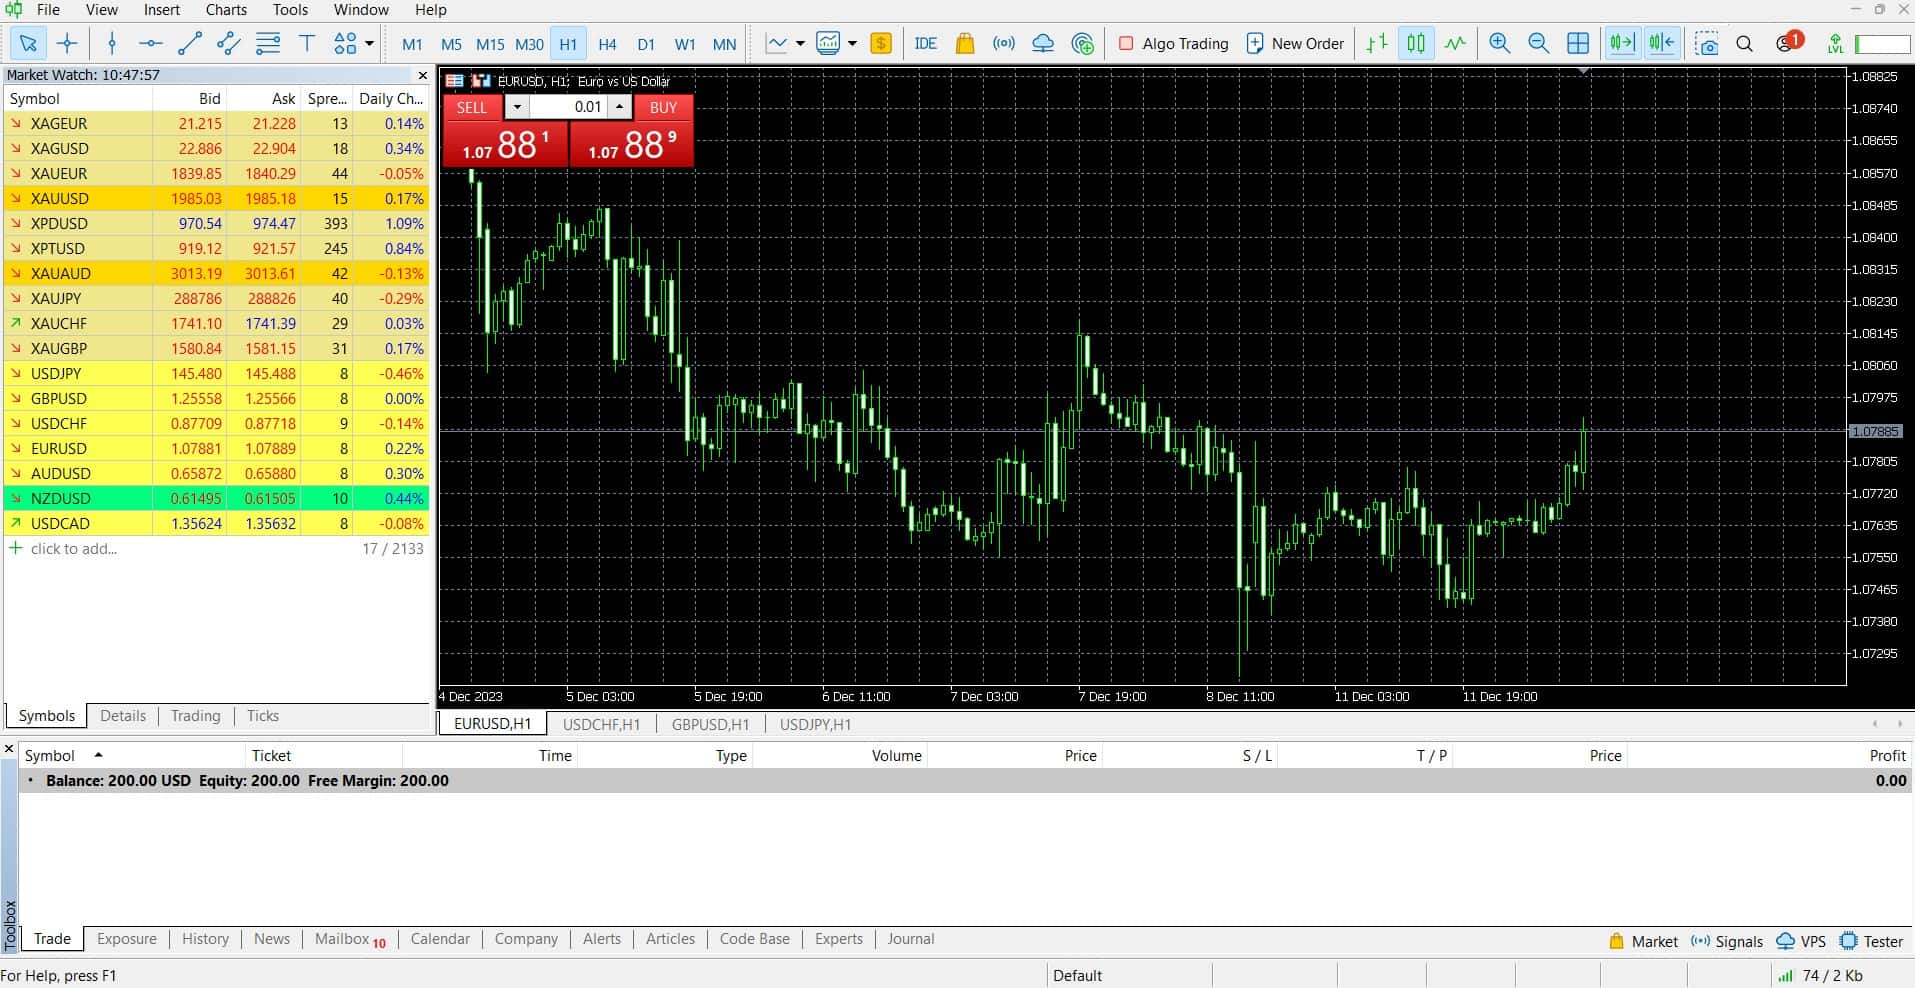The width and height of the screenshot is (1915, 988).
Task: Open the VPS cloud hosting icon
Action: [1043, 43]
